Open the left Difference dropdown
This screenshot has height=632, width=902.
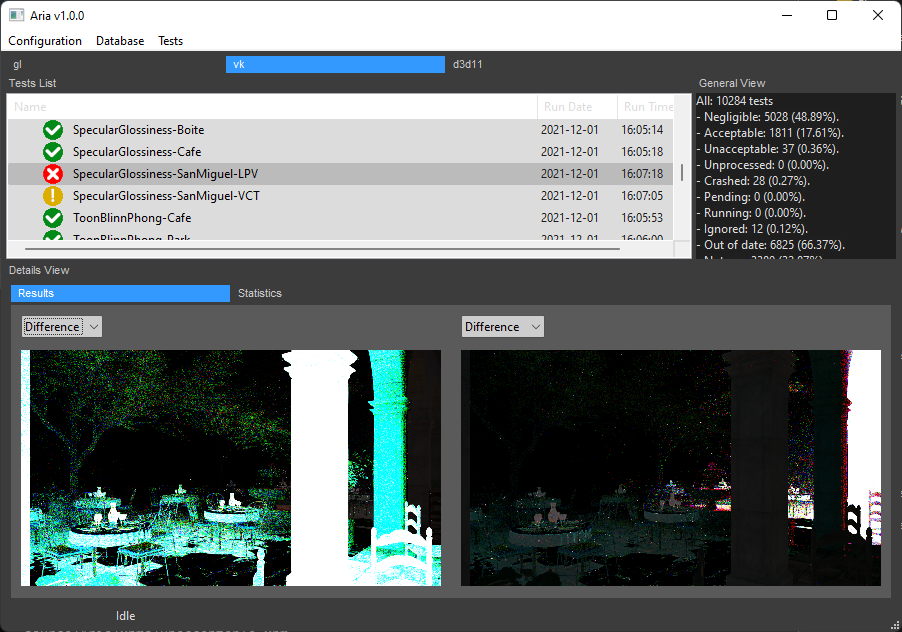tap(62, 327)
